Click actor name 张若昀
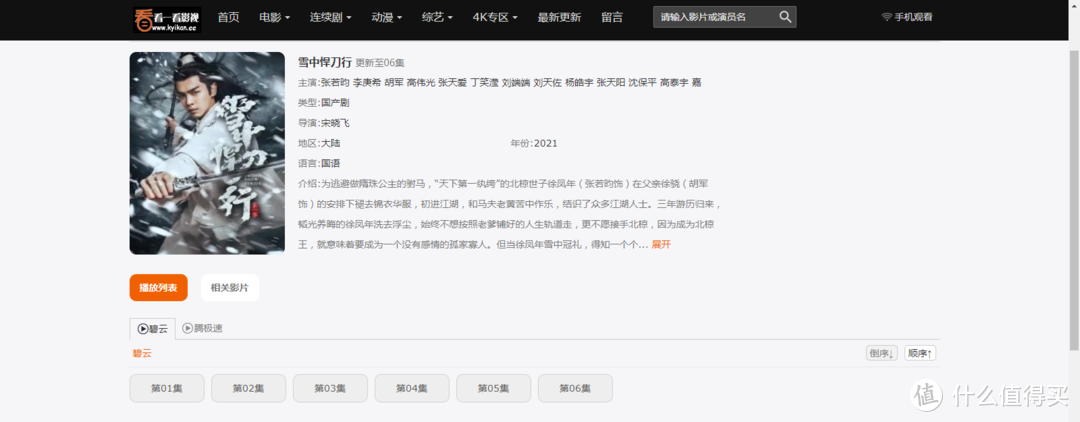Image resolution: width=1080 pixels, height=422 pixels. tap(335, 83)
